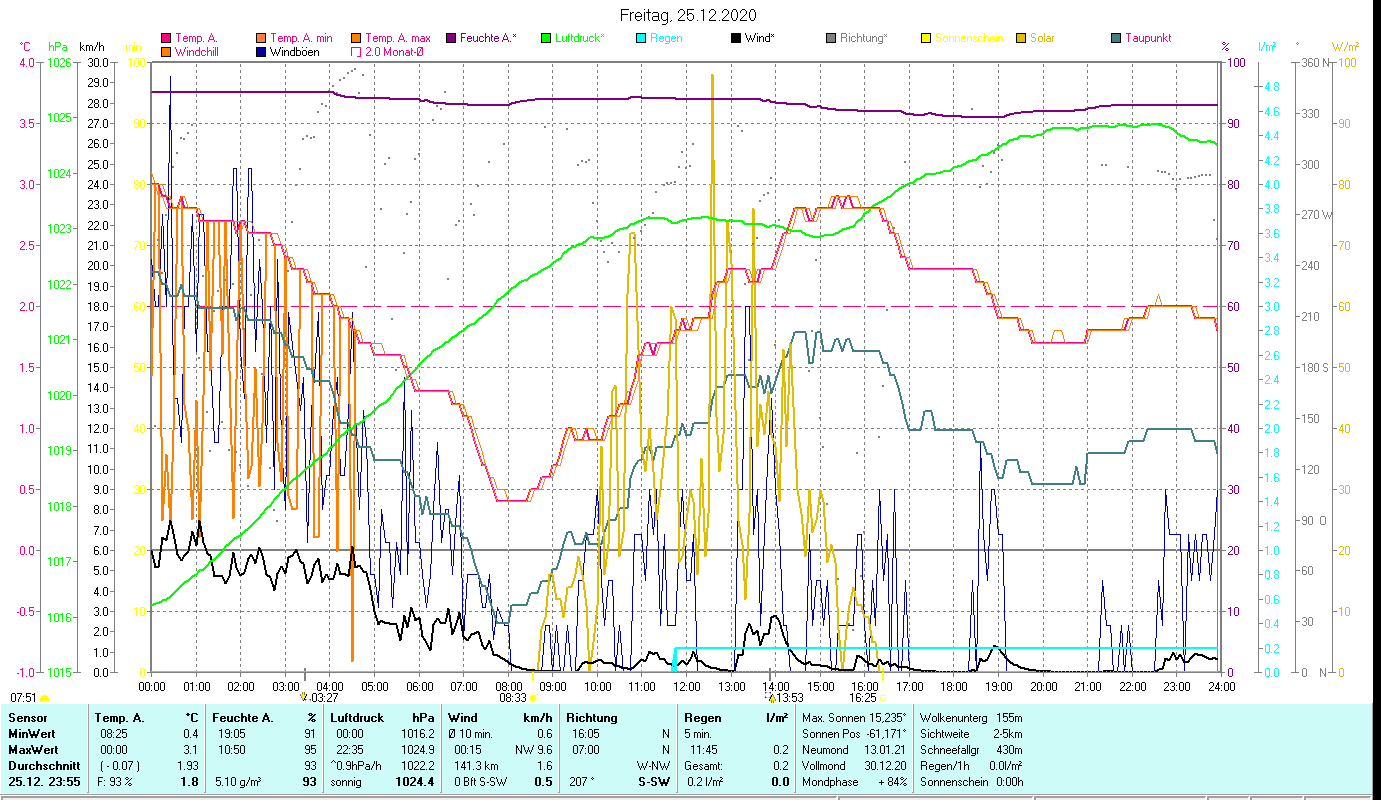Screen dimensions: 1381x800
Task: Click the marker icon beside 13:53
Action: tap(772, 698)
